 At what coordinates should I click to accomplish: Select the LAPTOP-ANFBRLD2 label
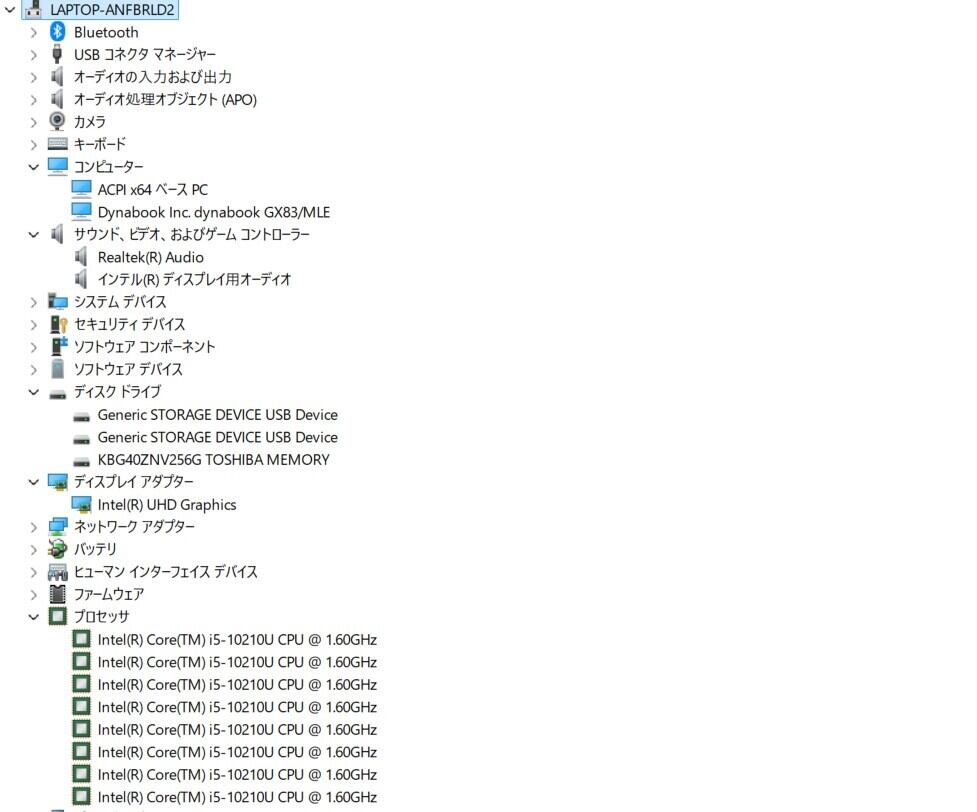(x=112, y=9)
